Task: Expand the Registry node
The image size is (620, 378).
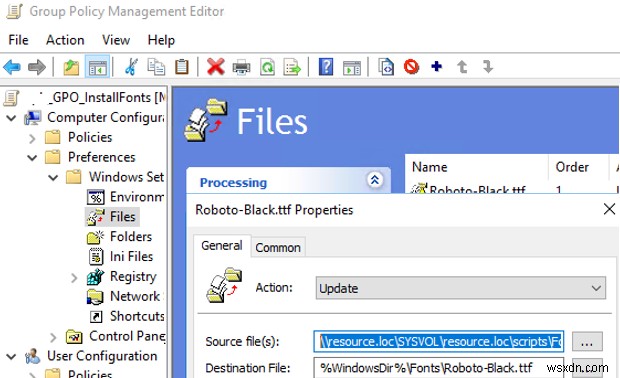Action: pos(74,278)
